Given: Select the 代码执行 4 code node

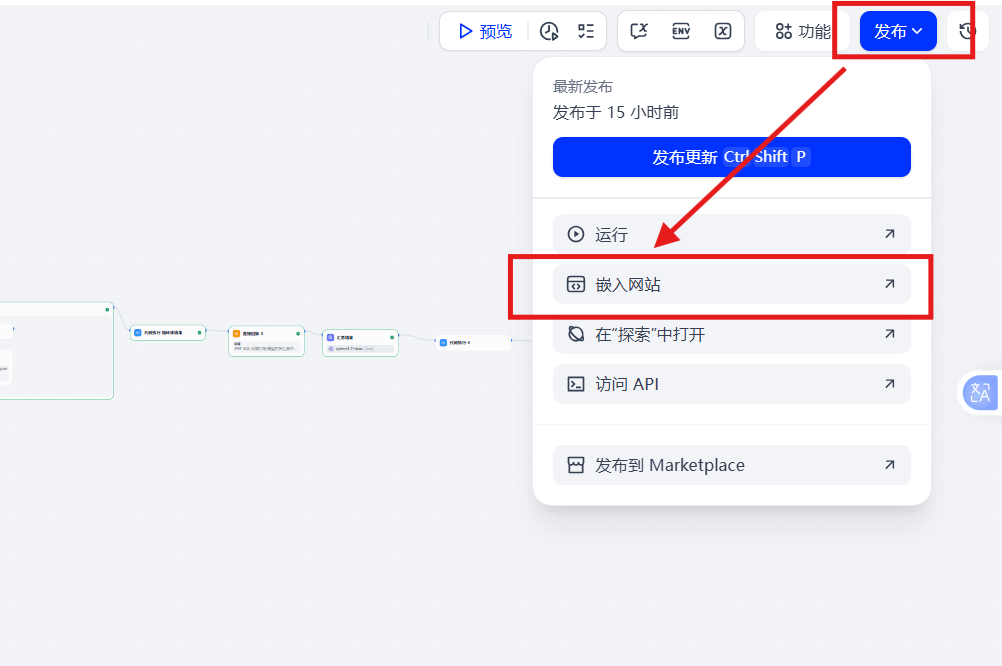Looking at the screenshot, I should click(474, 343).
